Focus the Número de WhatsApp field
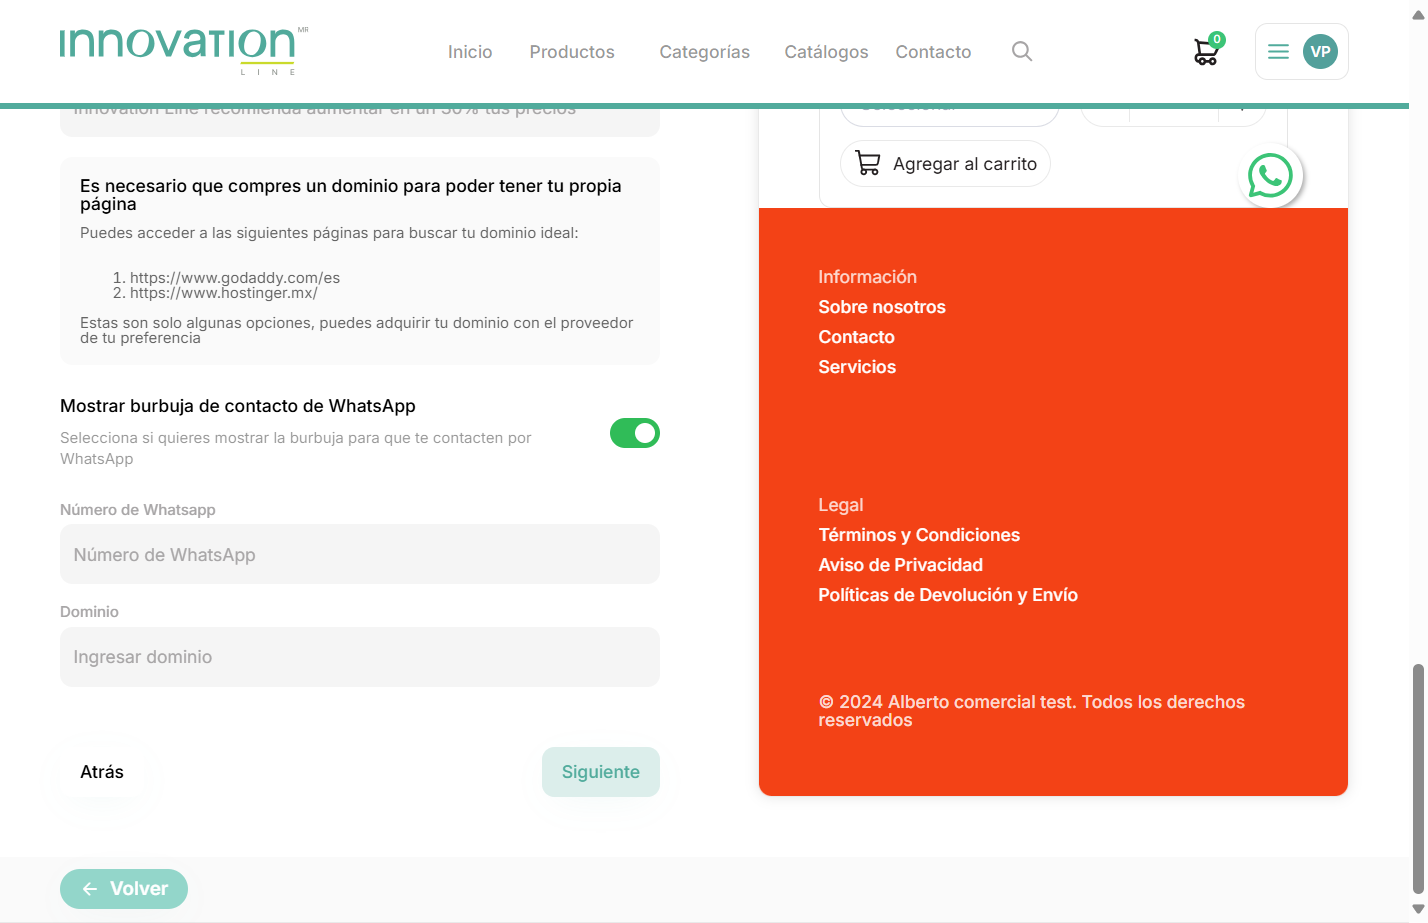The height and width of the screenshot is (923, 1428). tap(360, 554)
